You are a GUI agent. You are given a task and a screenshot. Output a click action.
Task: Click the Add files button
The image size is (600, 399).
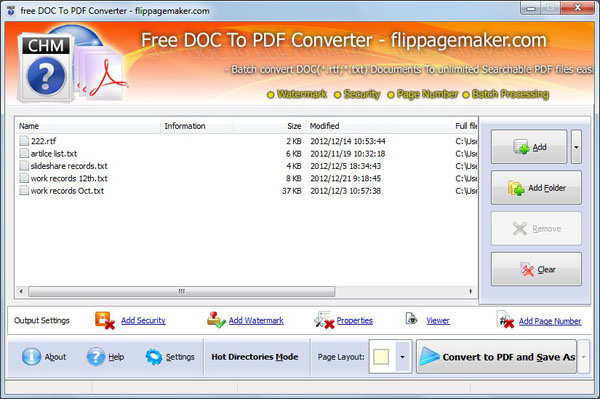pyautogui.click(x=528, y=147)
